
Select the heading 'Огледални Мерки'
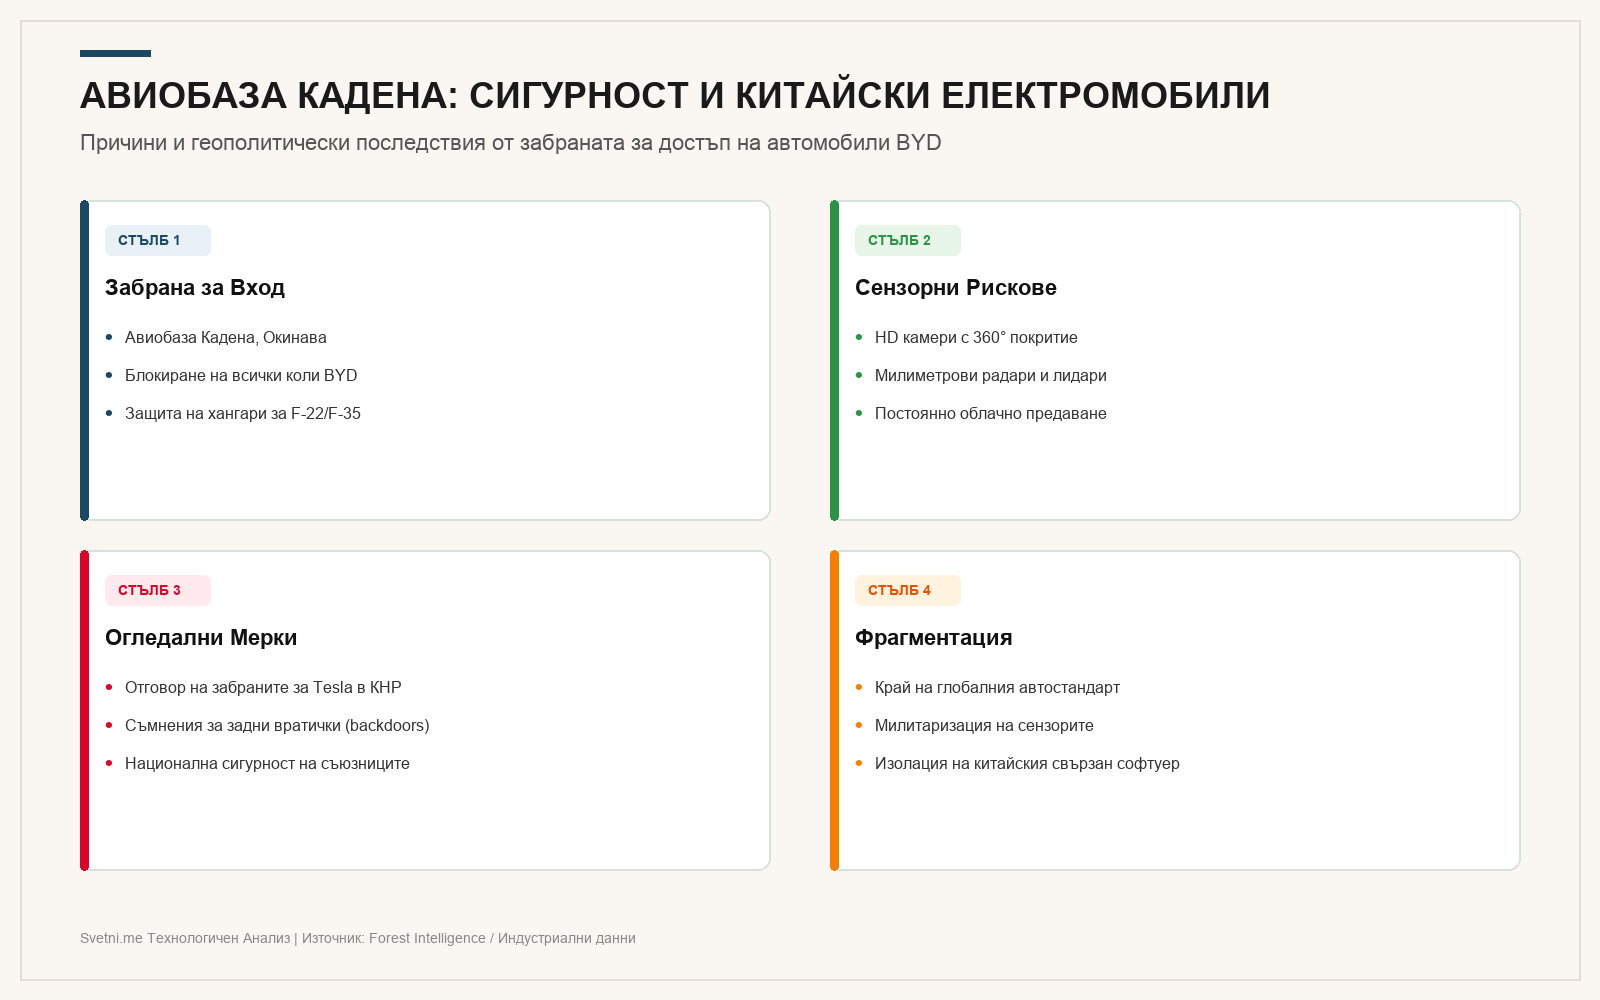point(201,638)
